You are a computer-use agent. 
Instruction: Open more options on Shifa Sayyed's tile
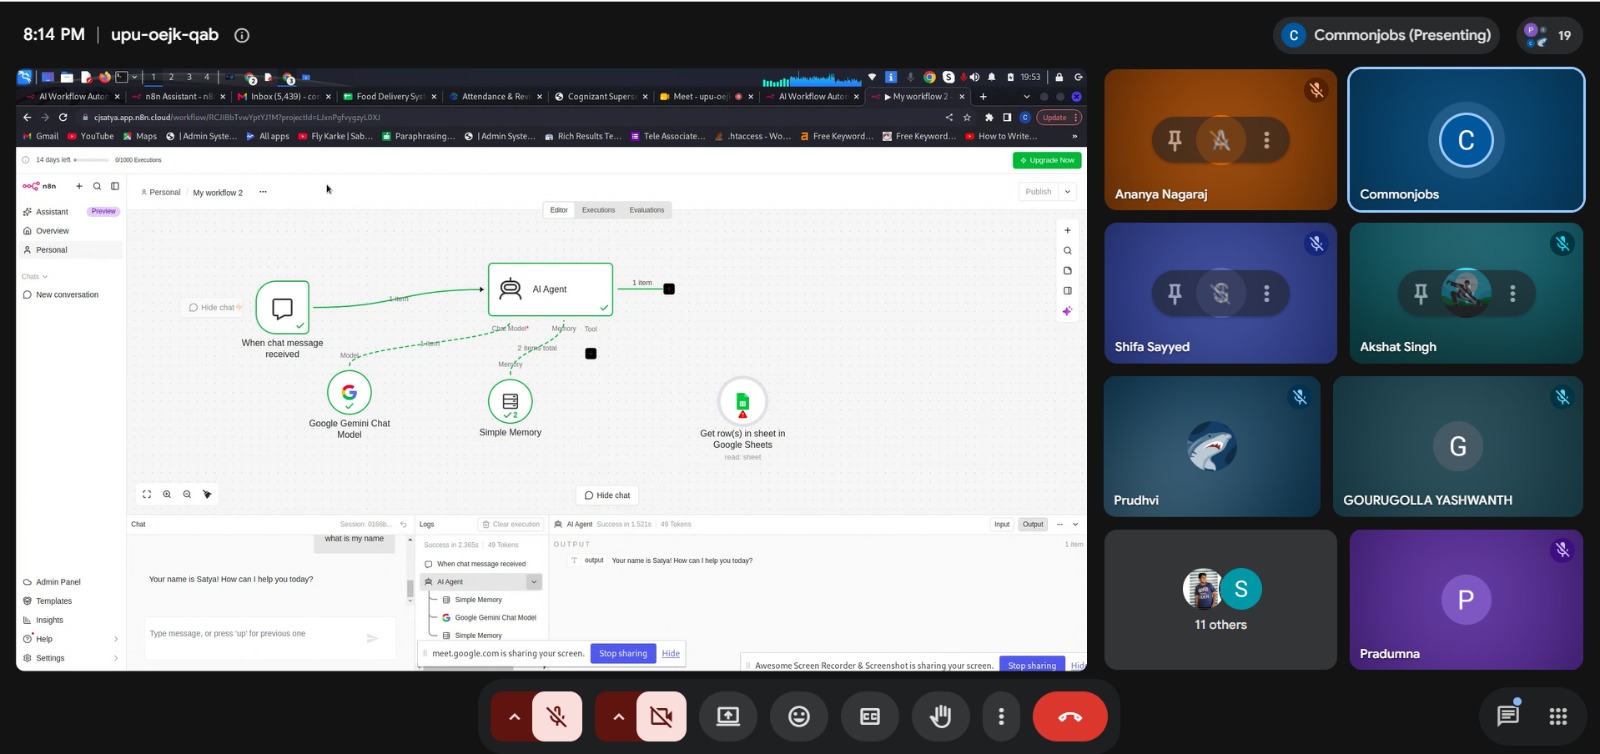point(1267,294)
